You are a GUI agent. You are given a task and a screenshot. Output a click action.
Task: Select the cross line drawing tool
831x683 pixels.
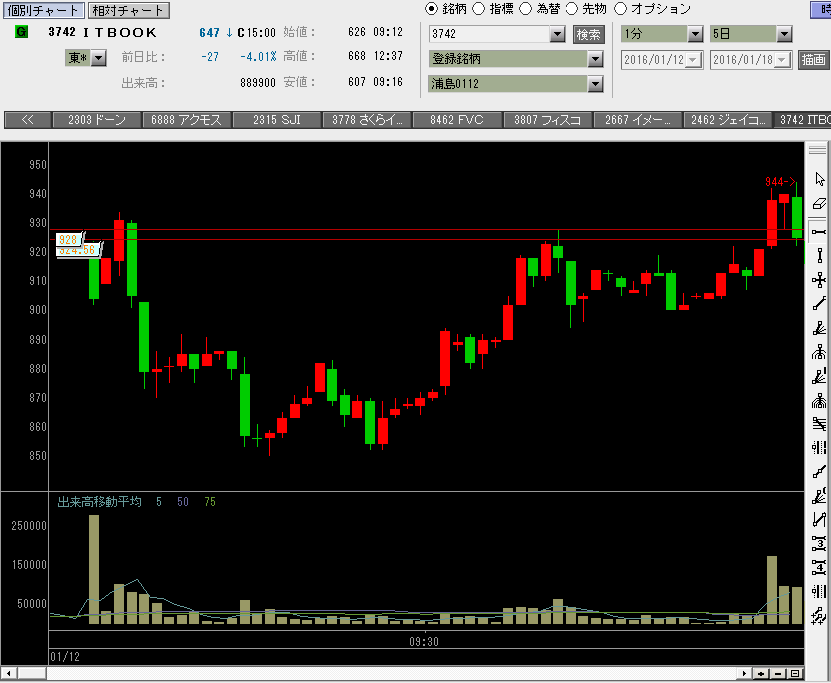click(819, 280)
